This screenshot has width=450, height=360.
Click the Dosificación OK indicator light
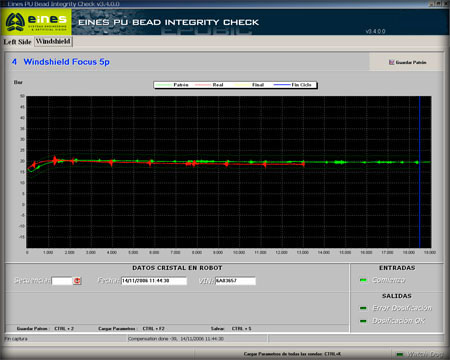click(x=363, y=321)
